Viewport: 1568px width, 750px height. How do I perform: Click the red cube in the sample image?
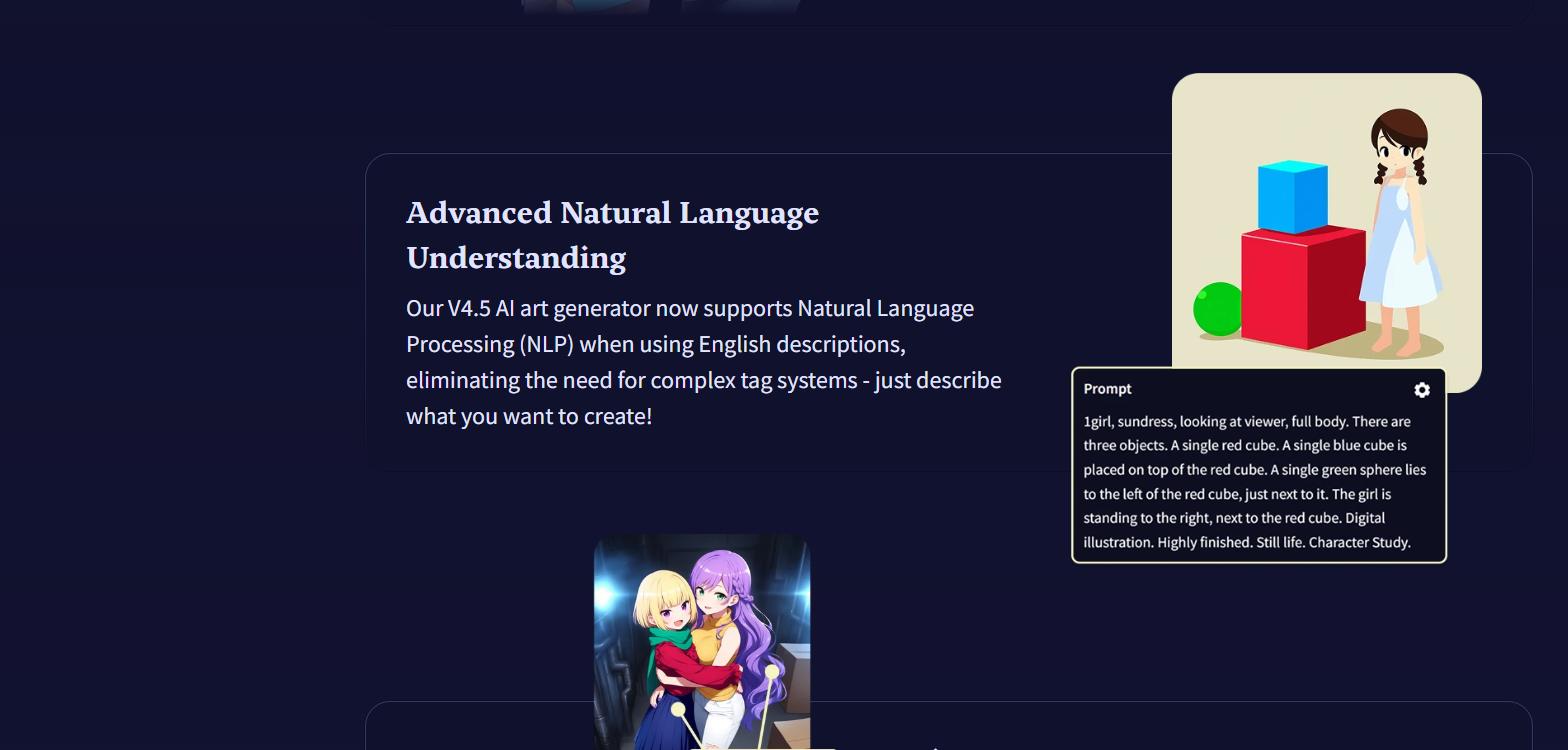[x=1303, y=288]
